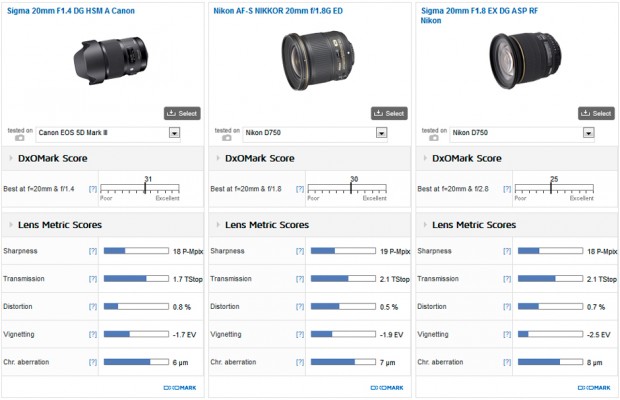Click the DxOMark logo at the bottom of the right column

click(x=592, y=387)
